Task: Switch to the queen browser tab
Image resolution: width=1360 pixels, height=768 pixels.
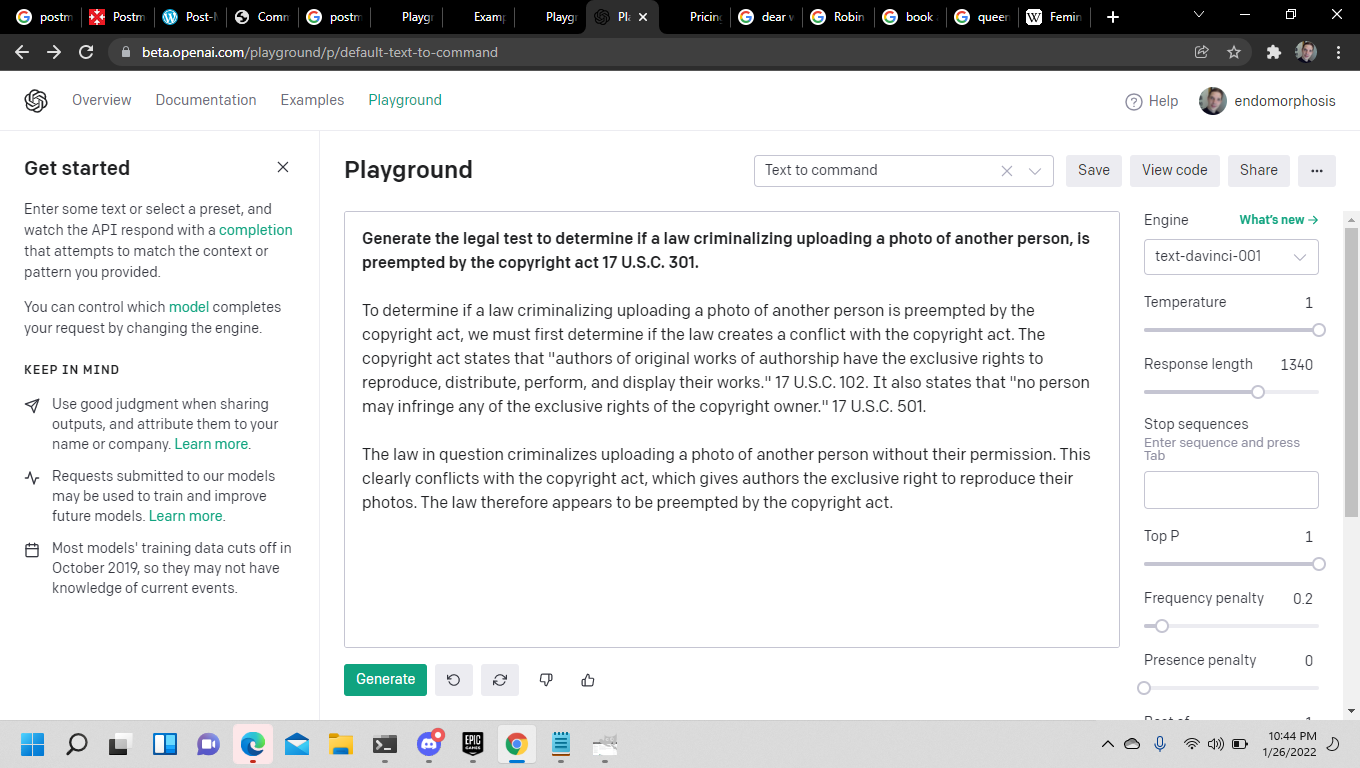Action: click(981, 17)
